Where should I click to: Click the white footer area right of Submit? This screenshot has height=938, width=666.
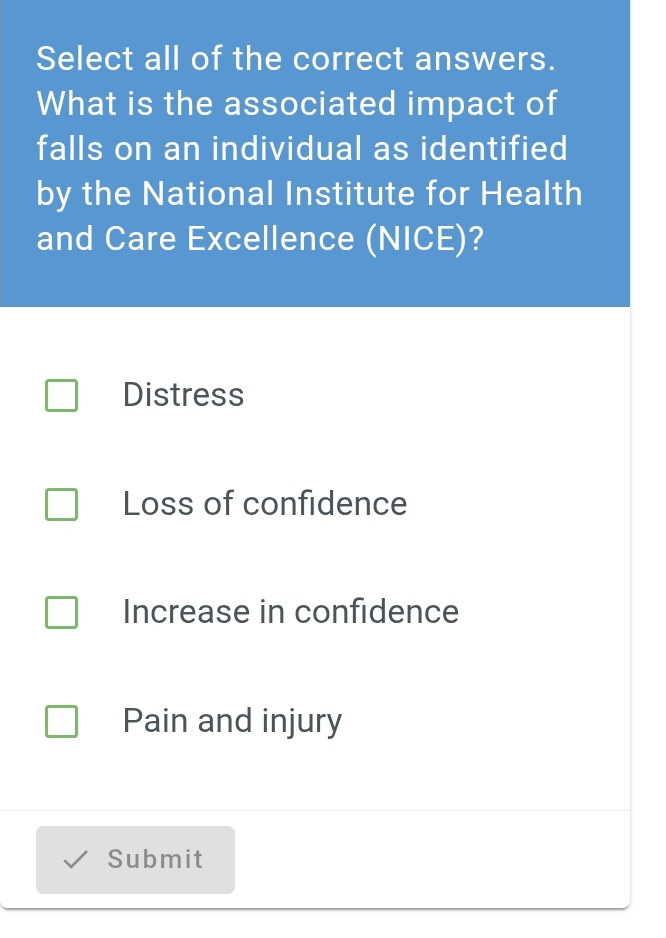coord(430,860)
